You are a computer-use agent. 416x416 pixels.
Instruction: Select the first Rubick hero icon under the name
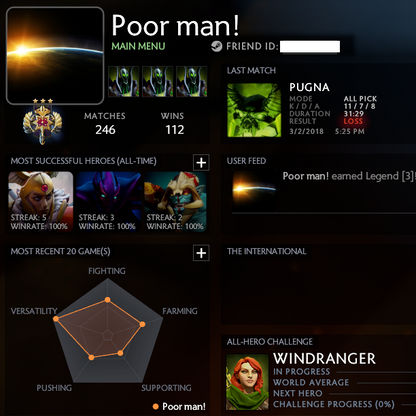coord(124,82)
